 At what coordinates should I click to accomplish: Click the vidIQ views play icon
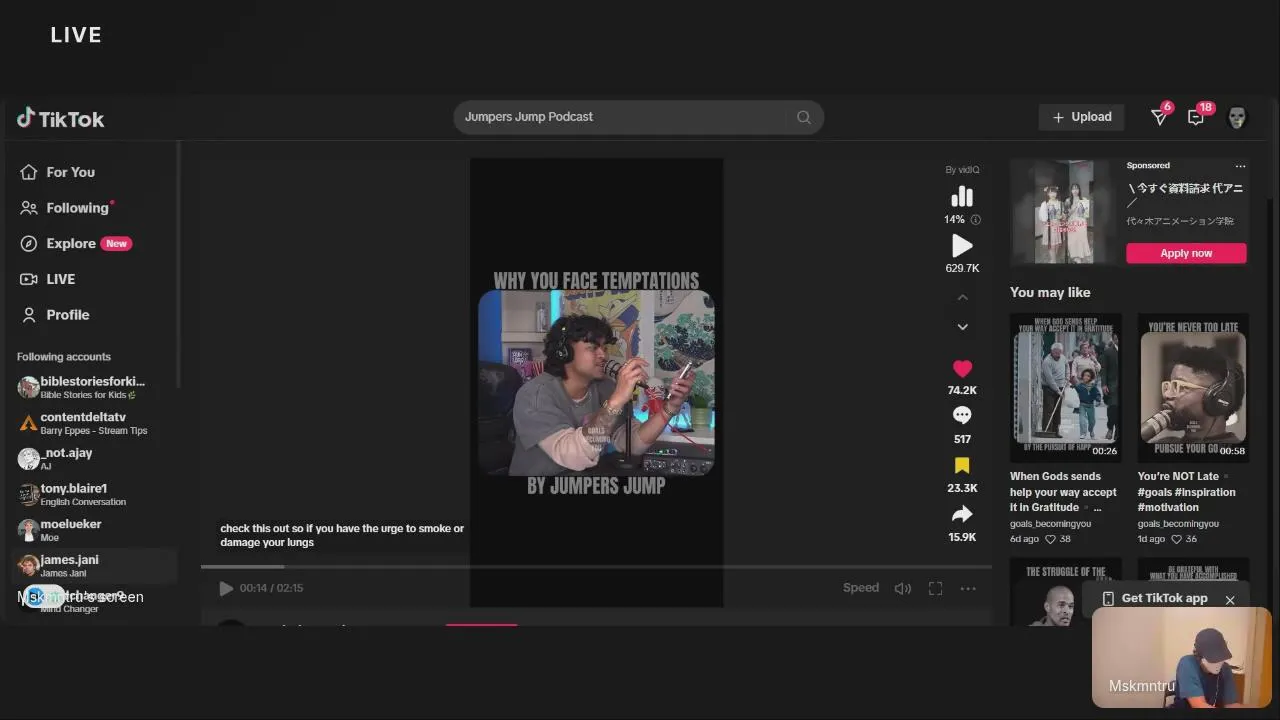pyautogui.click(x=962, y=246)
